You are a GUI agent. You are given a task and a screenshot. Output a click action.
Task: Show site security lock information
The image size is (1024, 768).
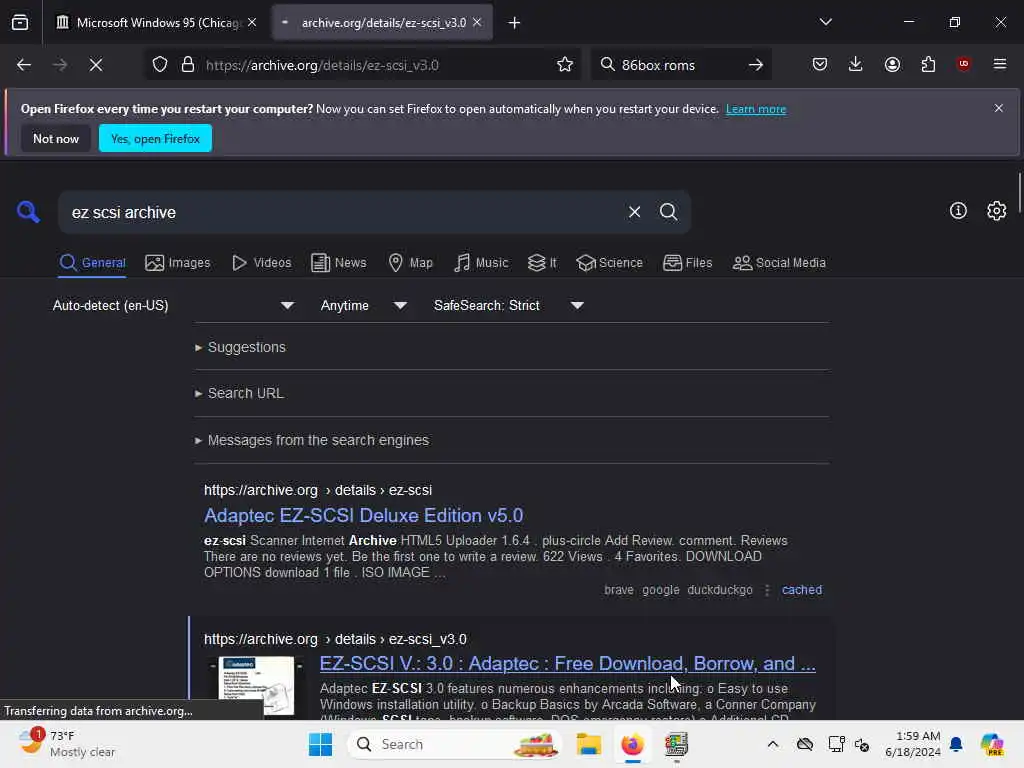click(x=188, y=65)
